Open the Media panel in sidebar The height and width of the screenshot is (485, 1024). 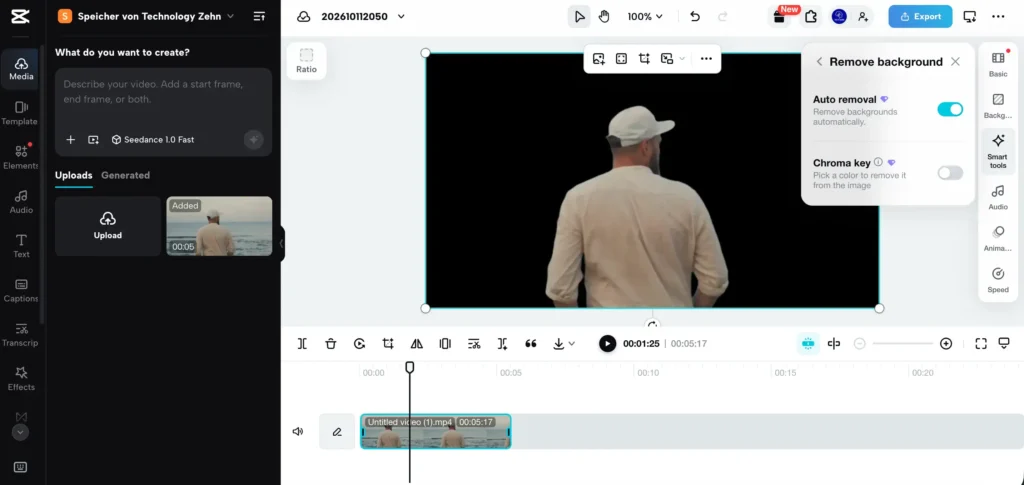click(x=21, y=69)
